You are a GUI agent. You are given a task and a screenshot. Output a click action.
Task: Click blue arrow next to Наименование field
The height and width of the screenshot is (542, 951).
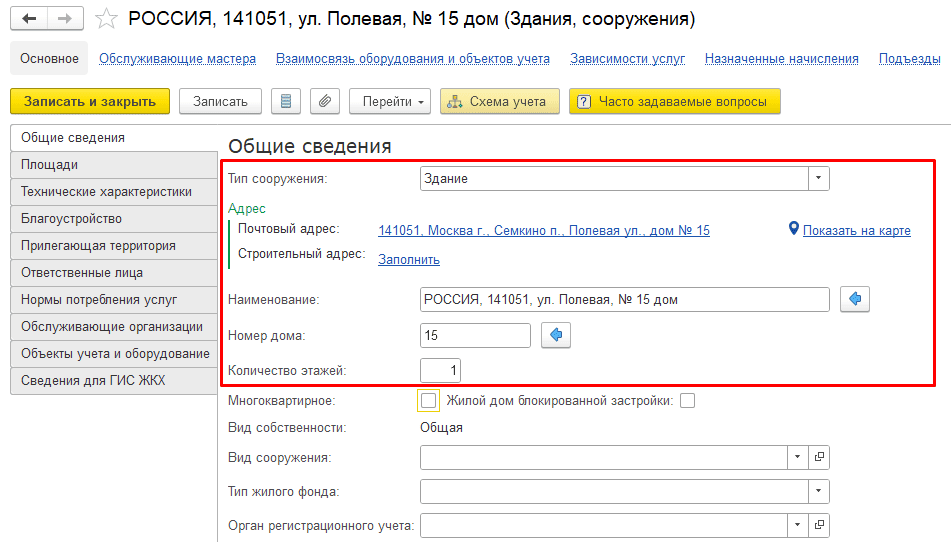point(855,299)
